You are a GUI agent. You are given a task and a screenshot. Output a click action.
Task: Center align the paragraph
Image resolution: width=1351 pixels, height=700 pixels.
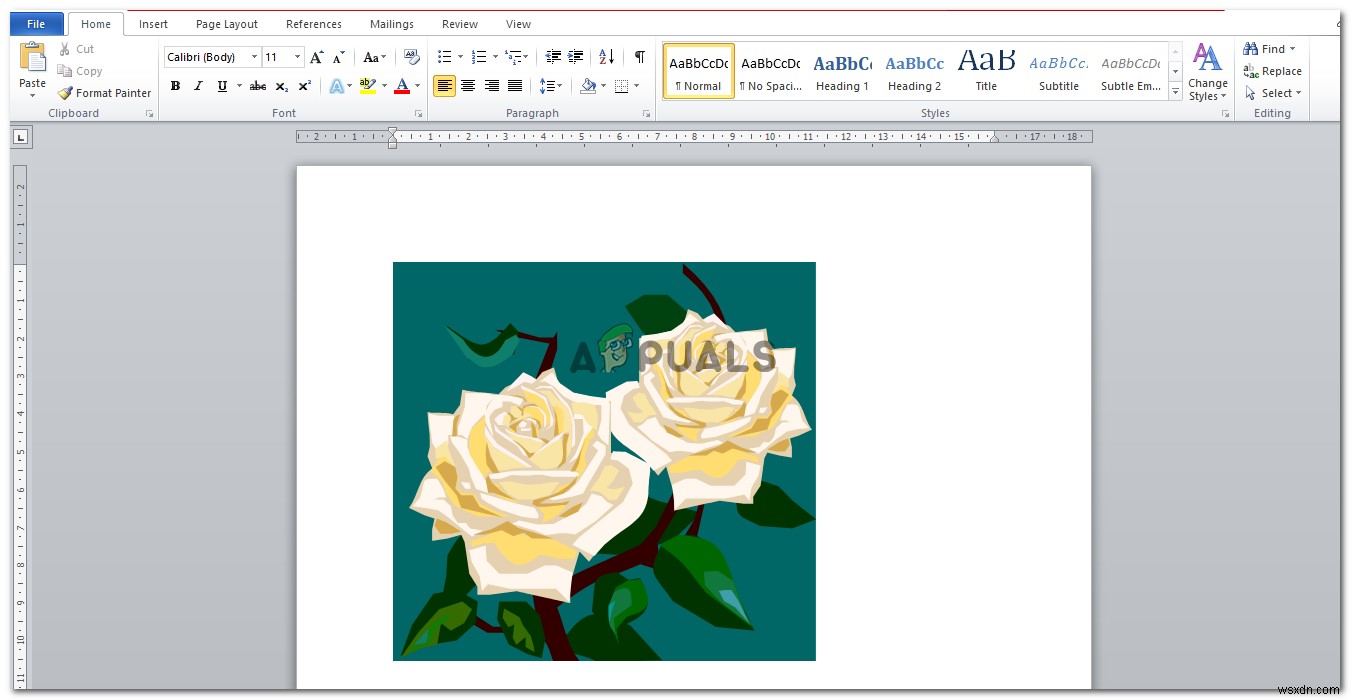pos(468,86)
